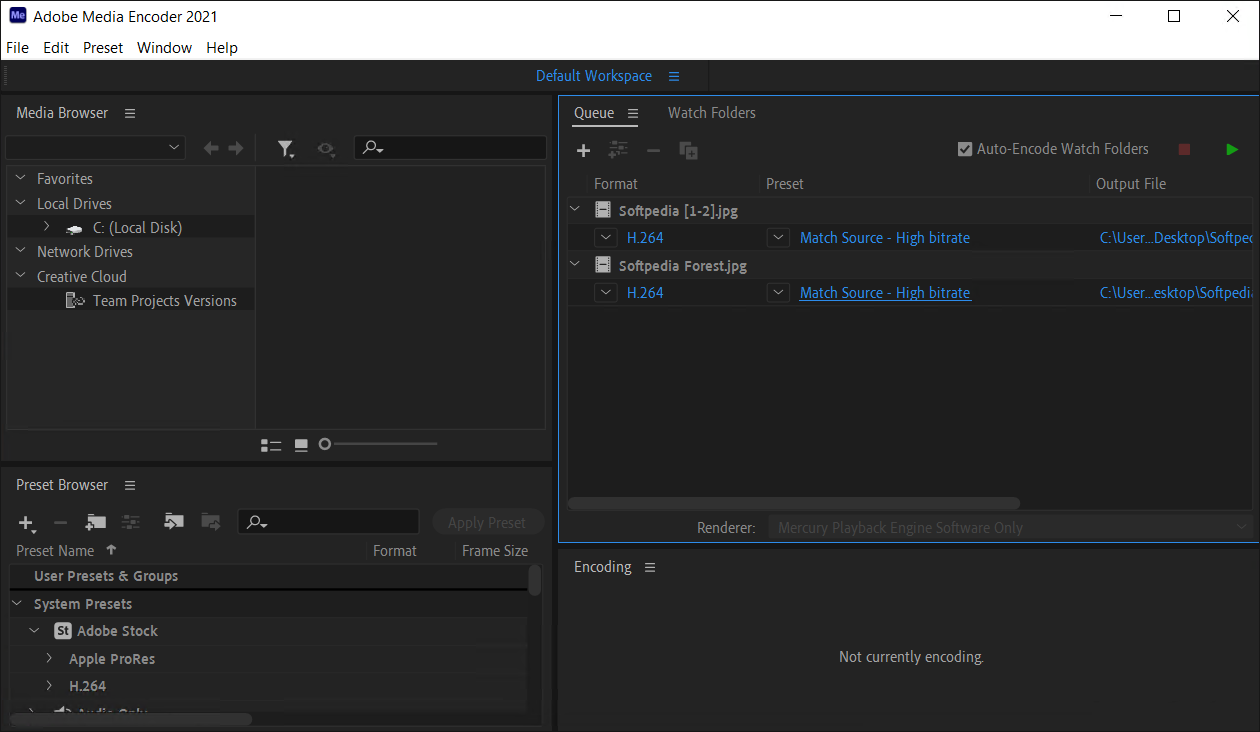Collapse Softpedia Forest.jpg queue item

pos(575,265)
